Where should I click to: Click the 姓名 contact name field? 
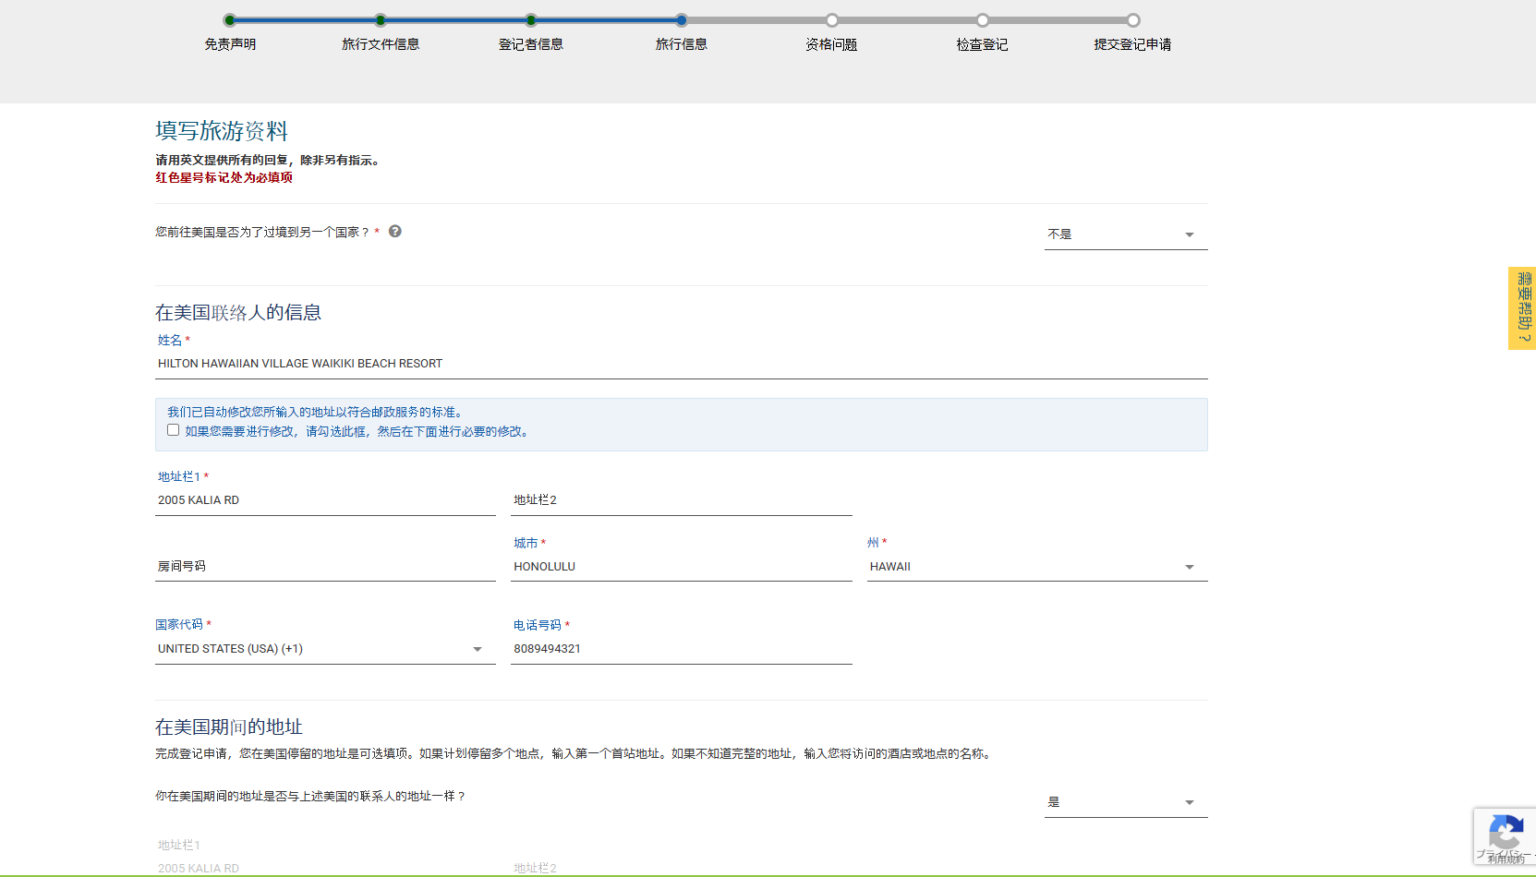point(680,364)
